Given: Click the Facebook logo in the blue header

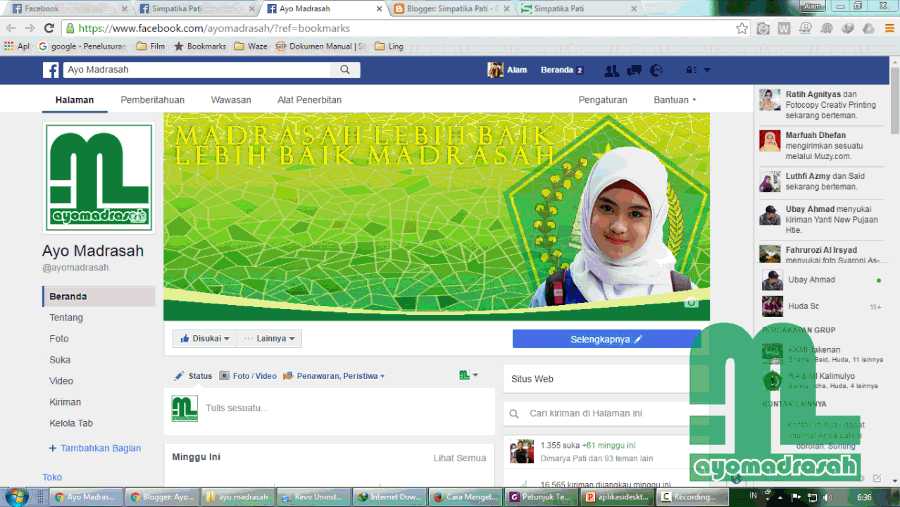Looking at the screenshot, I should (51, 70).
